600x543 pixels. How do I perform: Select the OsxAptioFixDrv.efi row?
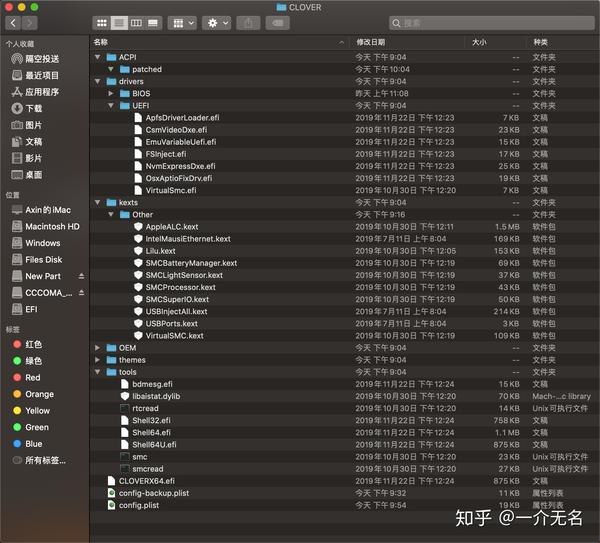pyautogui.click(x=344, y=178)
